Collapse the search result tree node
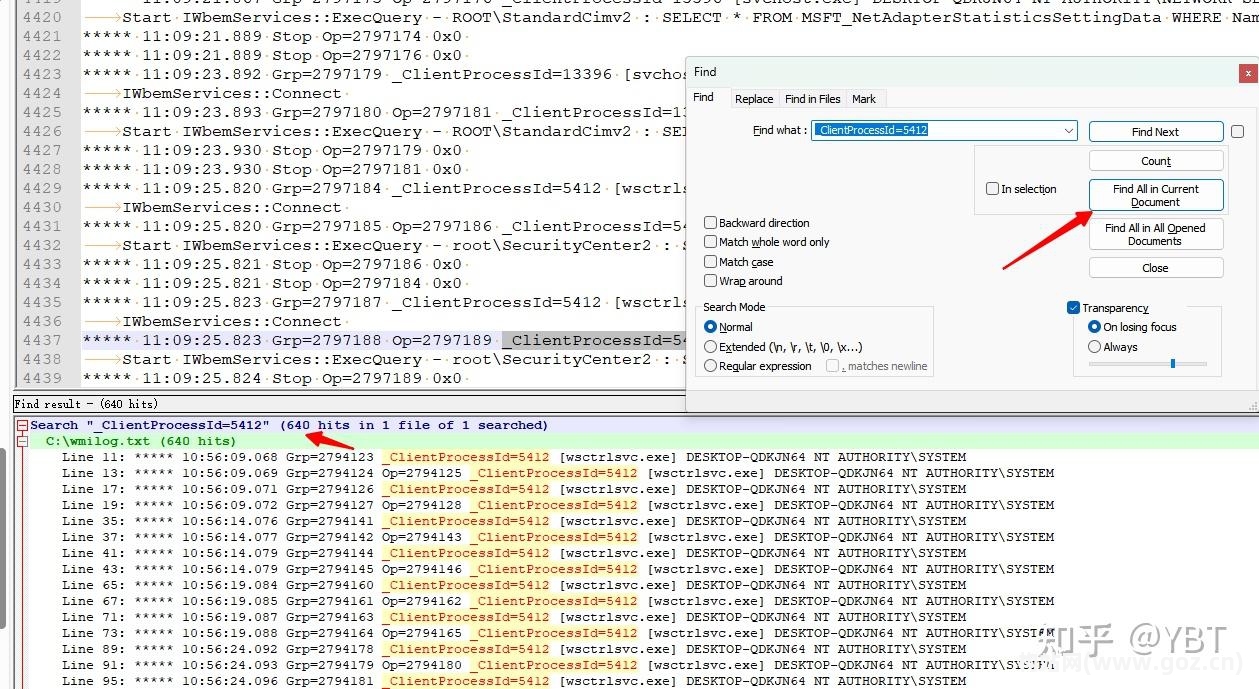The width and height of the screenshot is (1259, 689). [x=22, y=426]
